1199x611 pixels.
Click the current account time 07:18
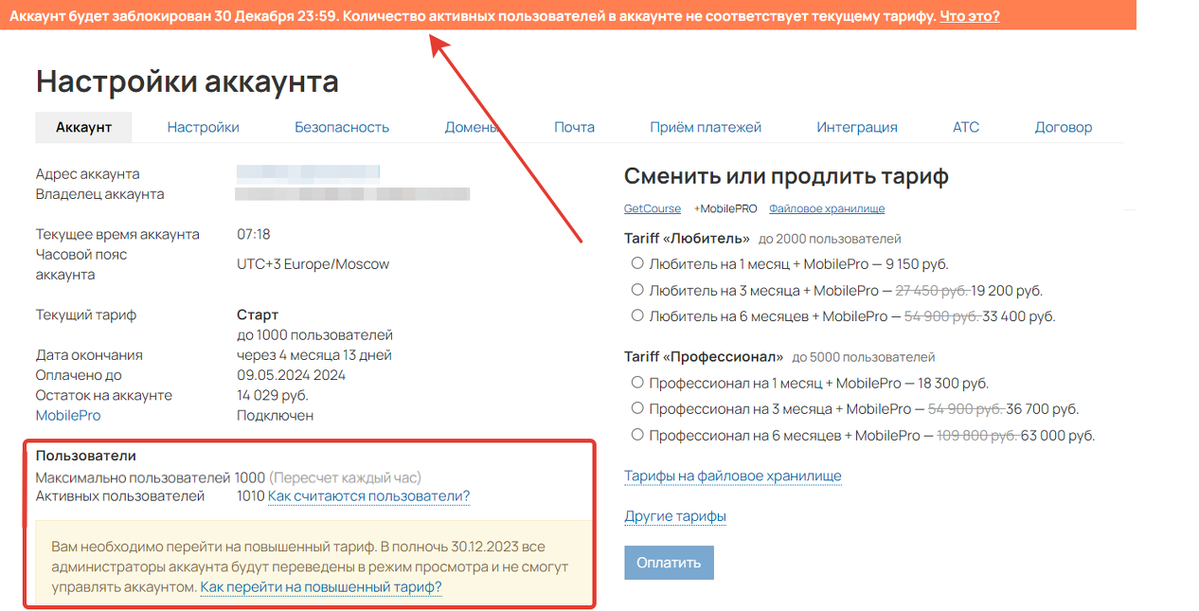click(x=253, y=234)
